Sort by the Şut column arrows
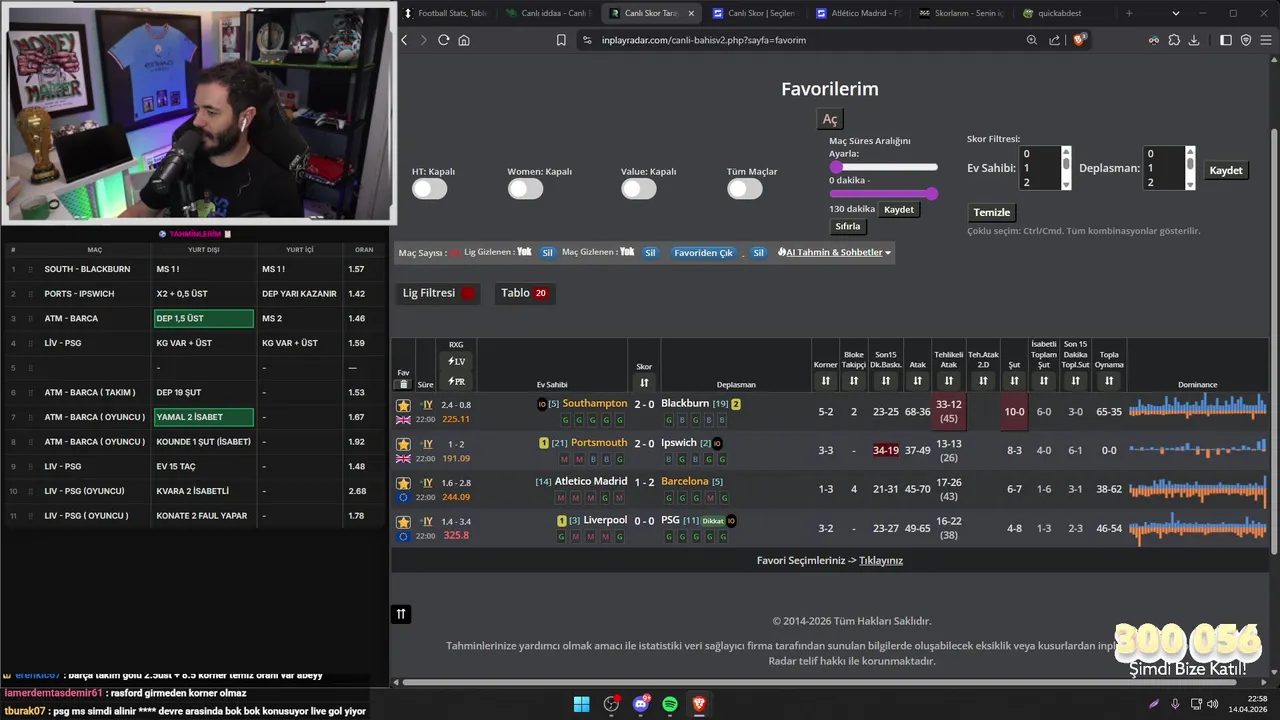Image resolution: width=1280 pixels, height=720 pixels. pos(1014,381)
